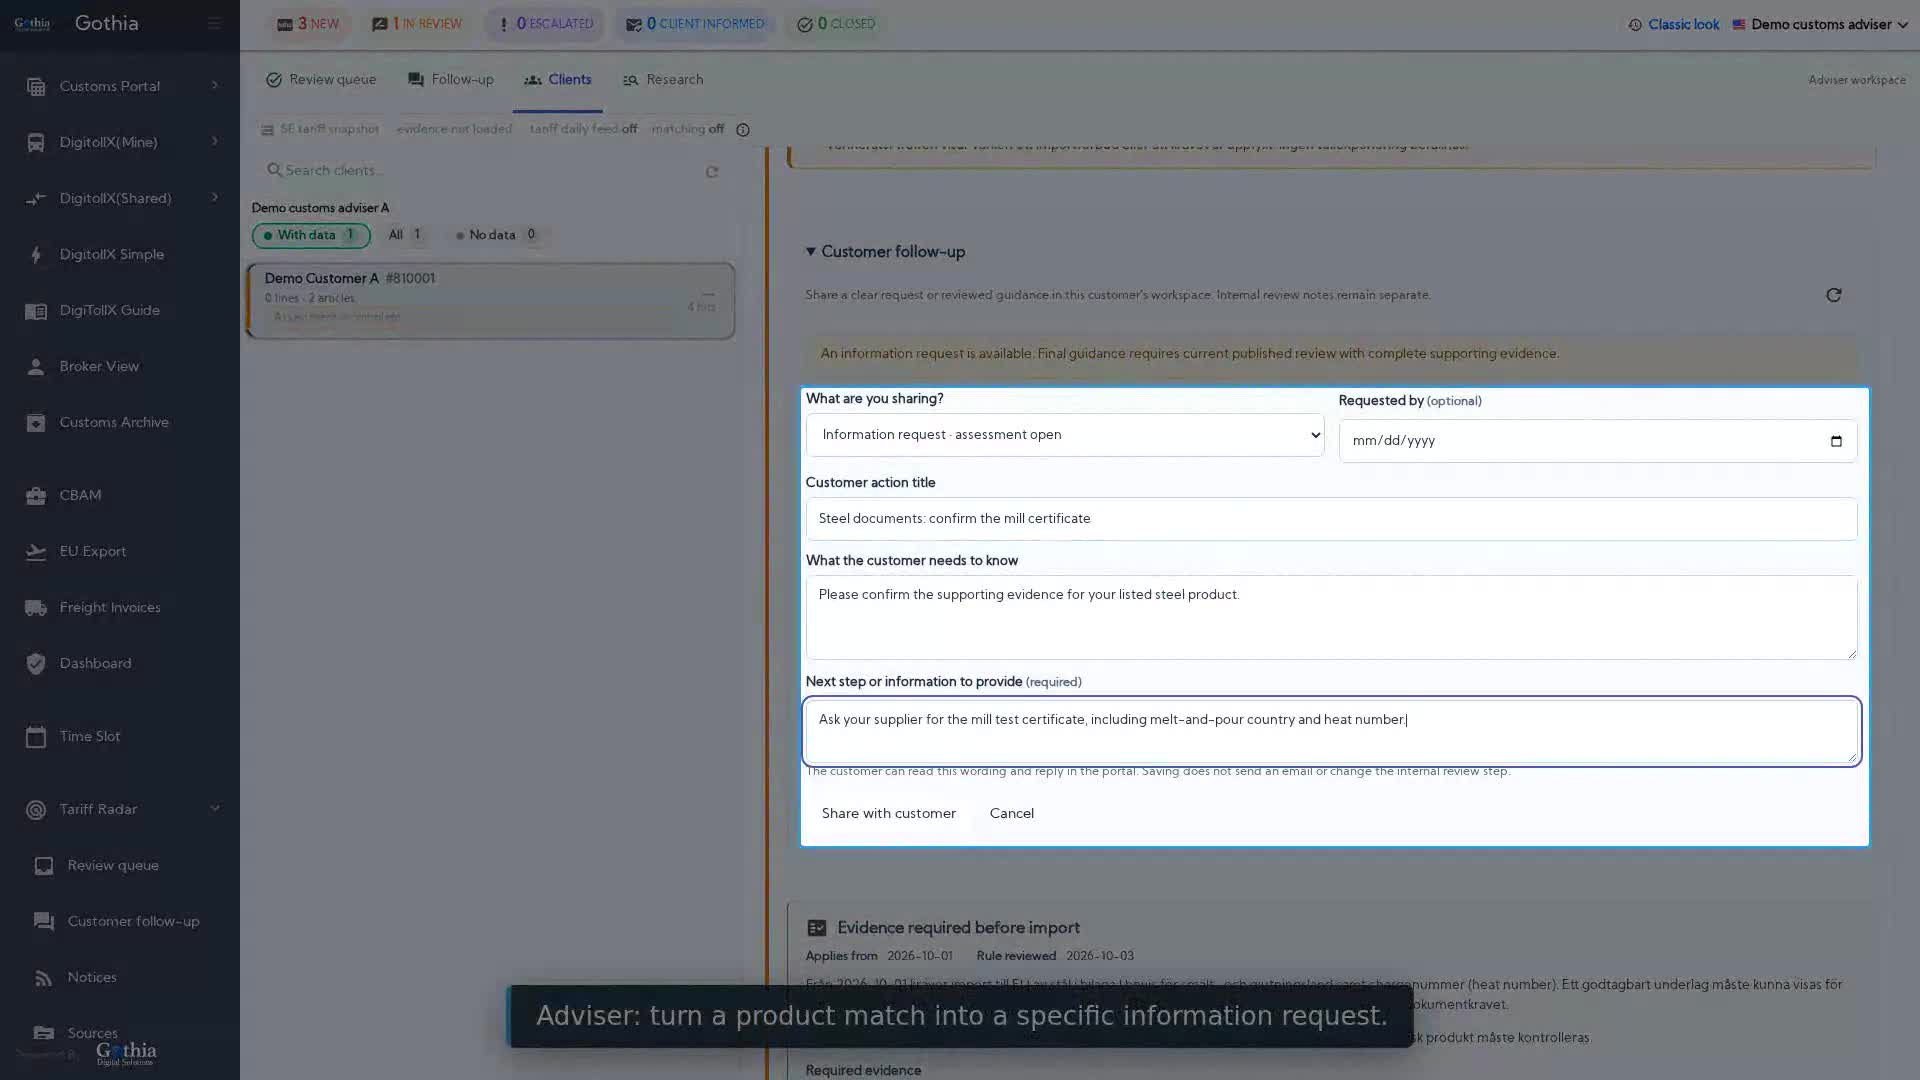1920x1080 pixels.
Task: Click the Dashboard shield icon
Action: tap(36, 664)
